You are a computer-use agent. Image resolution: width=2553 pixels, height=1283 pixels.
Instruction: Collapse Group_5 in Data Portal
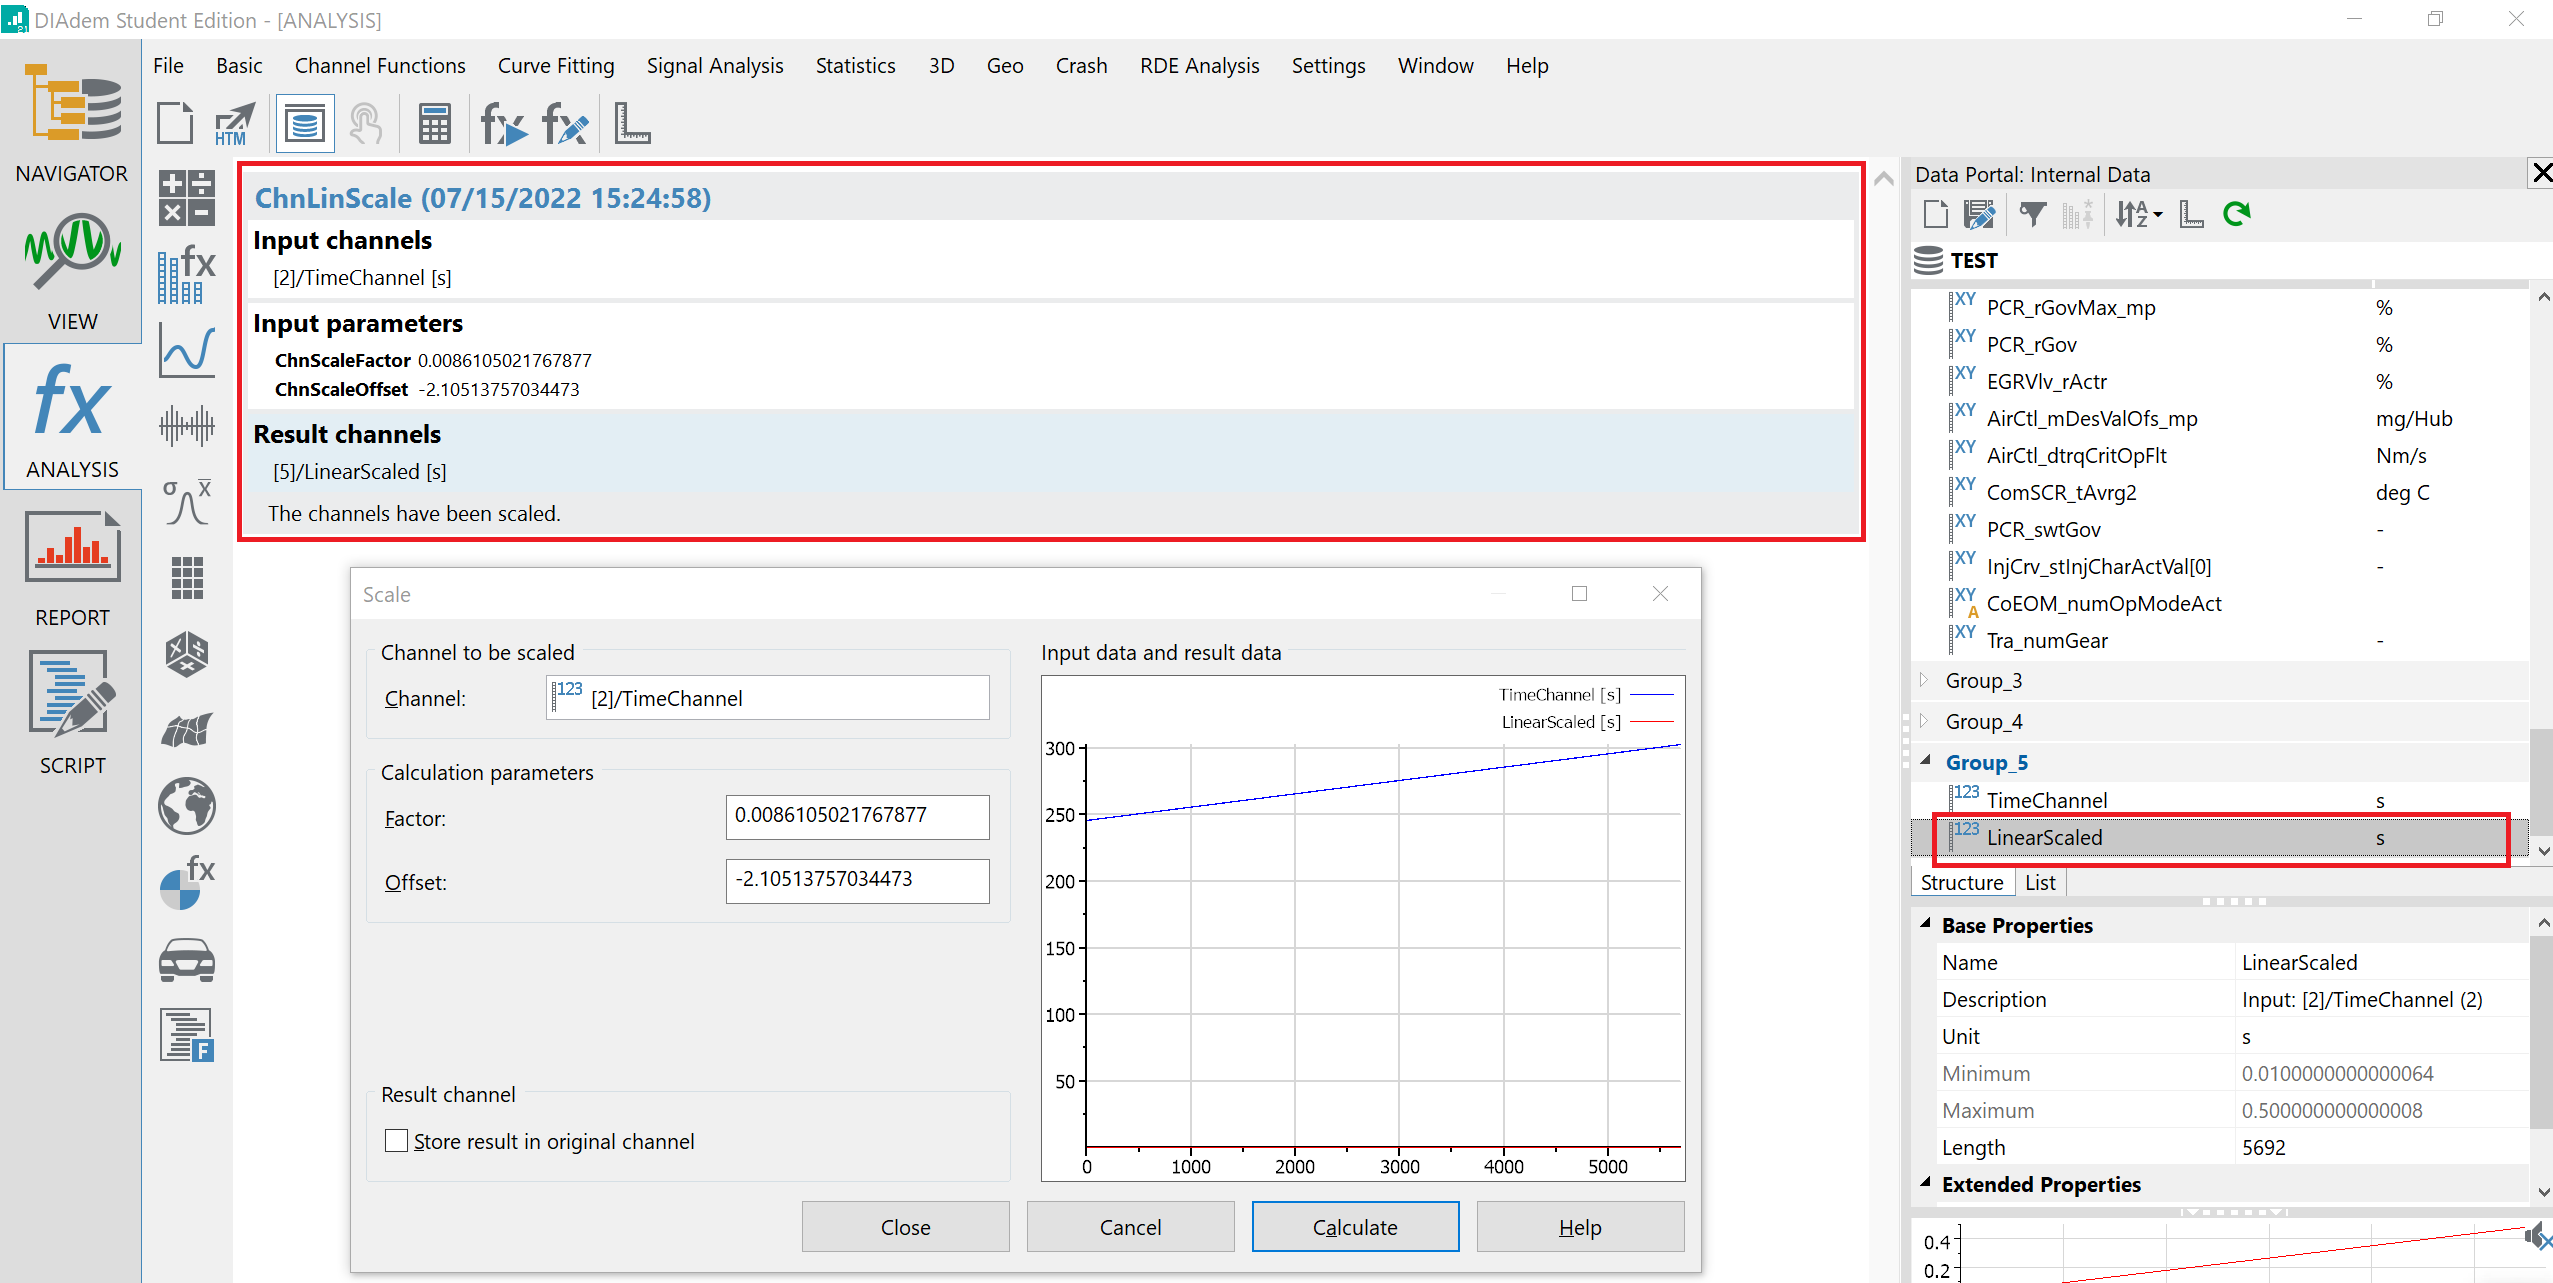coord(1924,761)
